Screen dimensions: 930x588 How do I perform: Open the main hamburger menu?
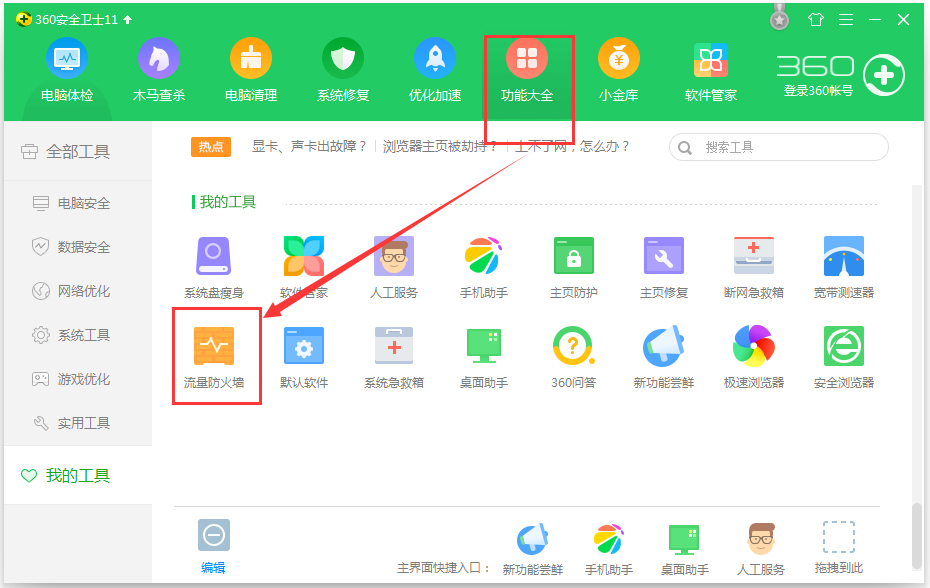(845, 17)
